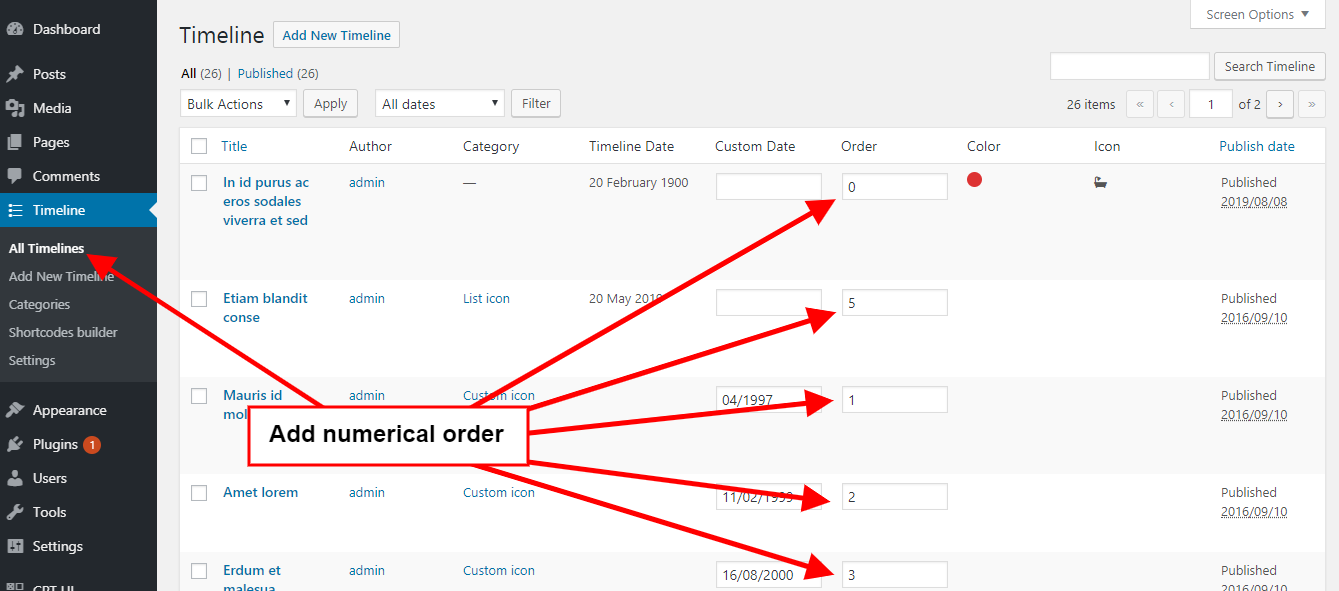
Task: Click the Pages icon in sidebar
Action: tap(15, 142)
